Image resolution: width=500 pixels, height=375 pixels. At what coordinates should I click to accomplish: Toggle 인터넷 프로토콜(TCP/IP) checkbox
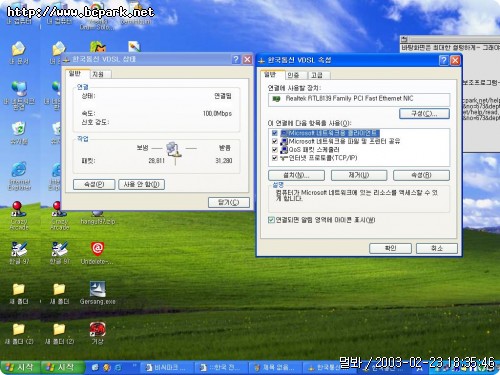[275, 158]
